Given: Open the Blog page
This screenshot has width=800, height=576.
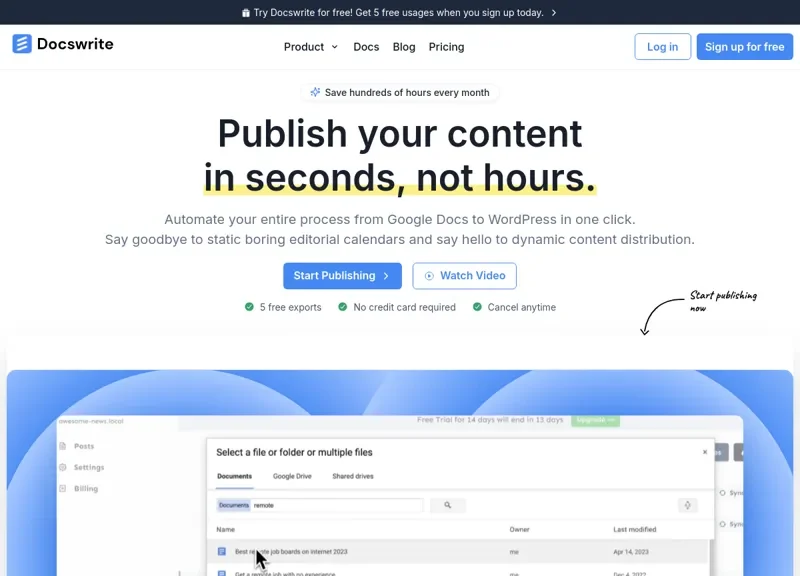Looking at the screenshot, I should tap(404, 47).
